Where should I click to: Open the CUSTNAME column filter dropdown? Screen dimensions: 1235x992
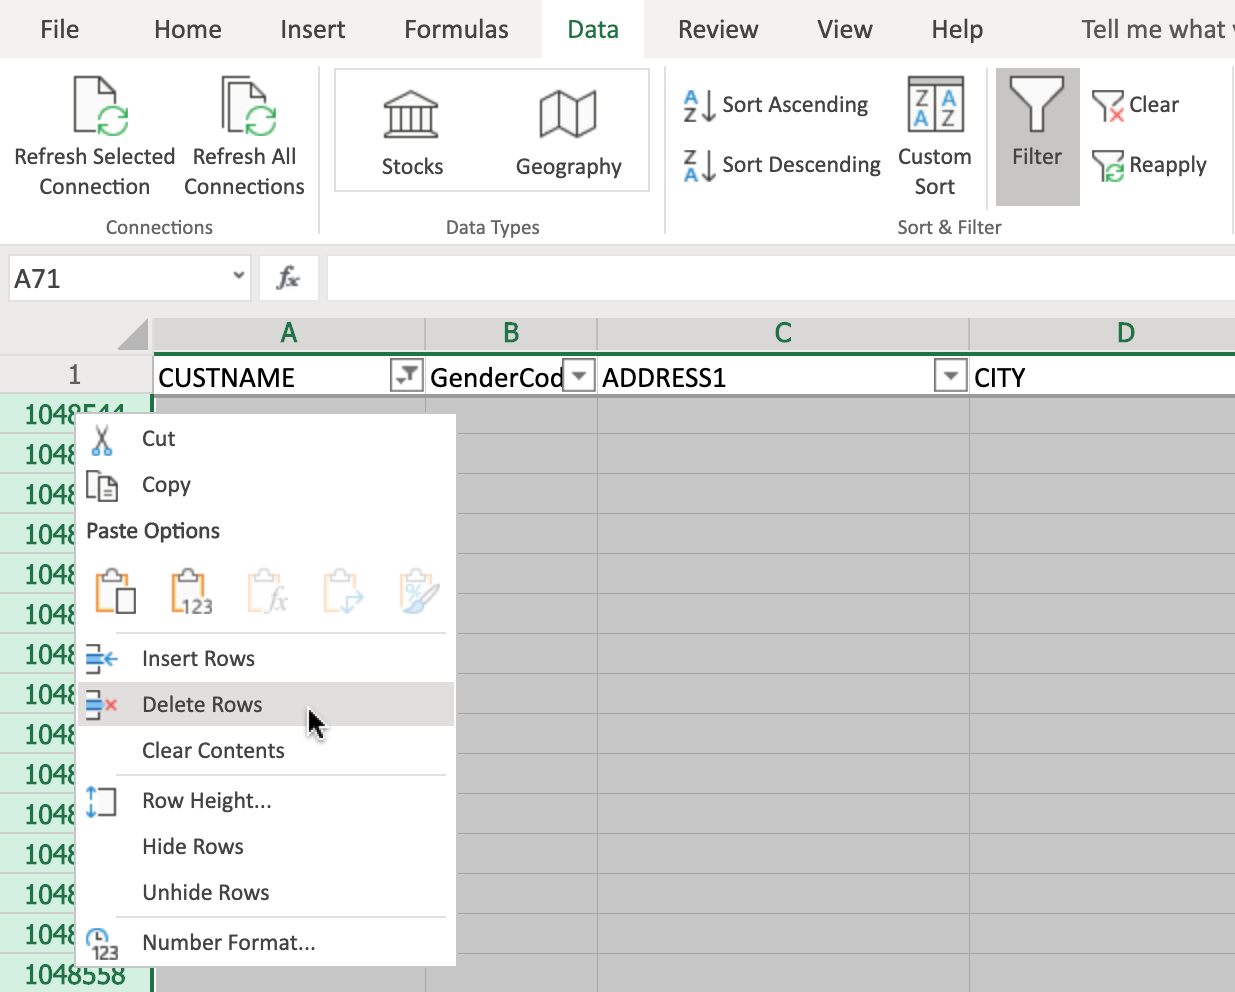click(406, 376)
